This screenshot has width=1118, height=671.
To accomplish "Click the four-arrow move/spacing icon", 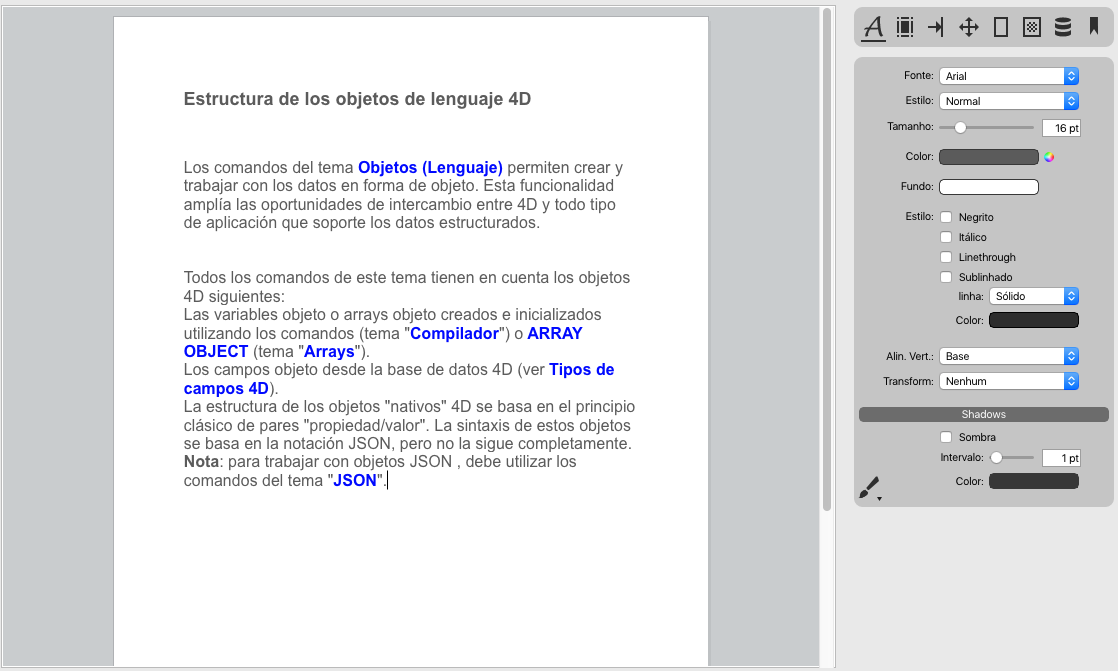I will pyautogui.click(x=968, y=27).
